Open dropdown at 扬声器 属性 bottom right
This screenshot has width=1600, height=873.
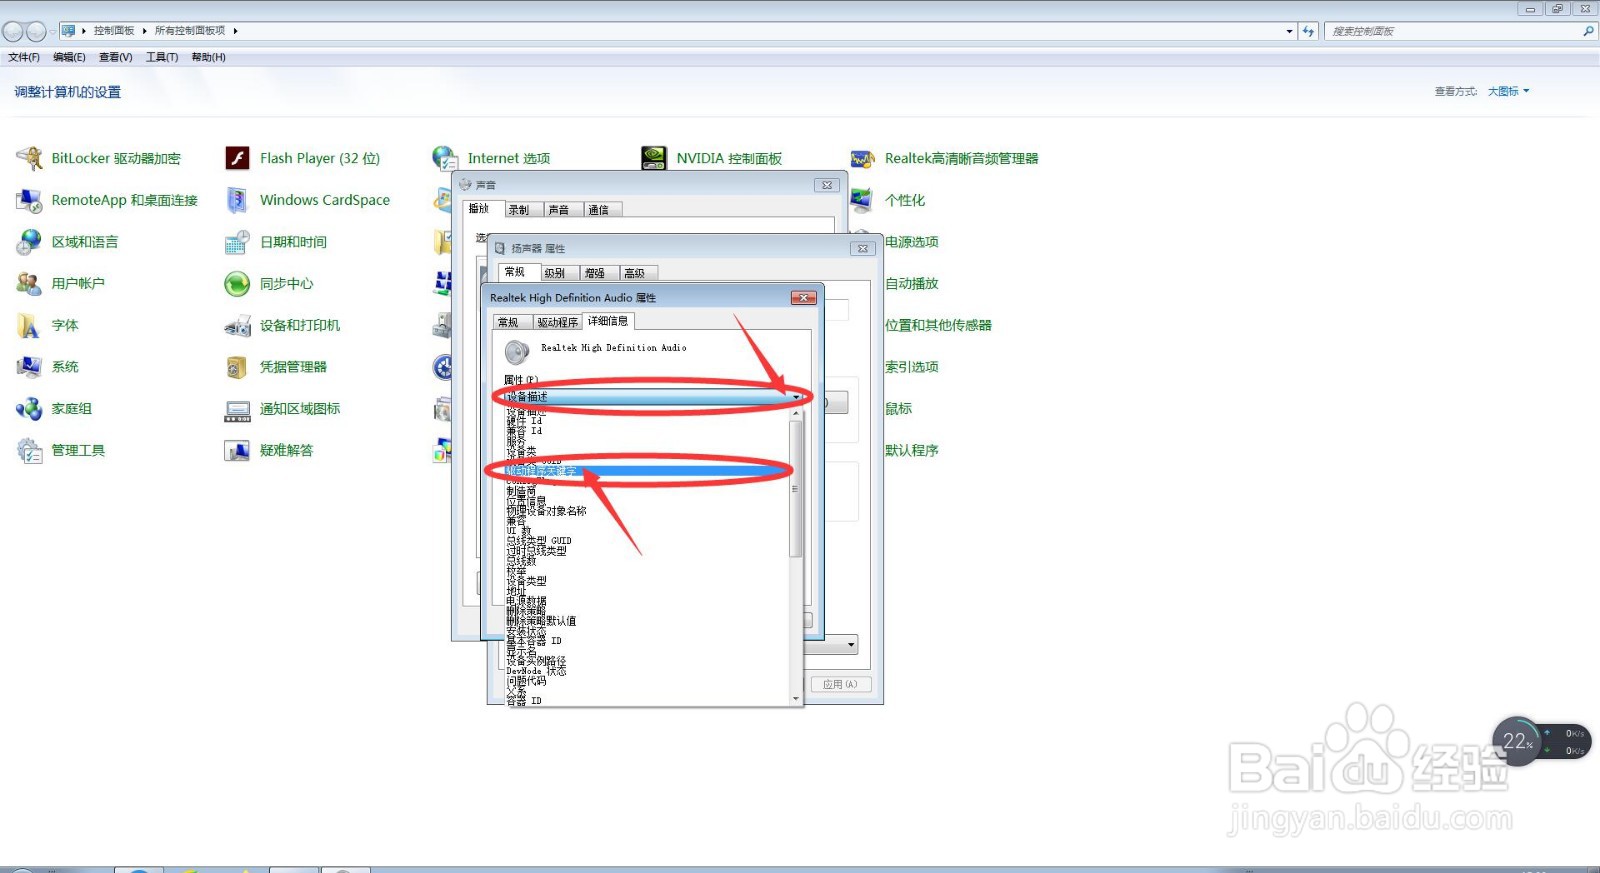(x=851, y=645)
